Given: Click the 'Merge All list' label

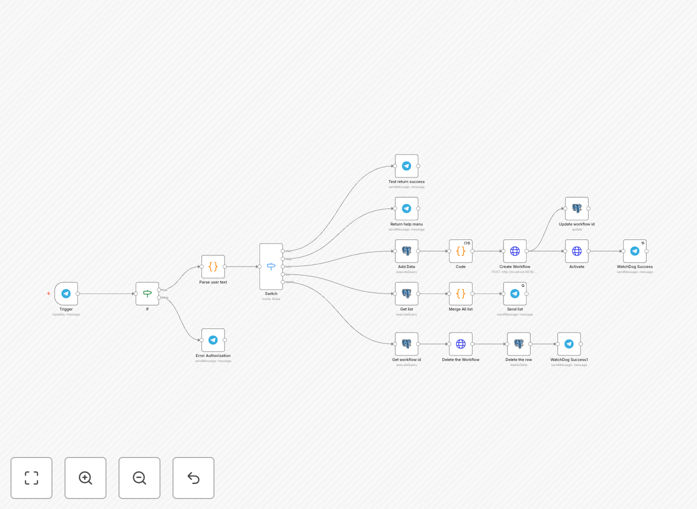Looking at the screenshot, I should 461,309.
